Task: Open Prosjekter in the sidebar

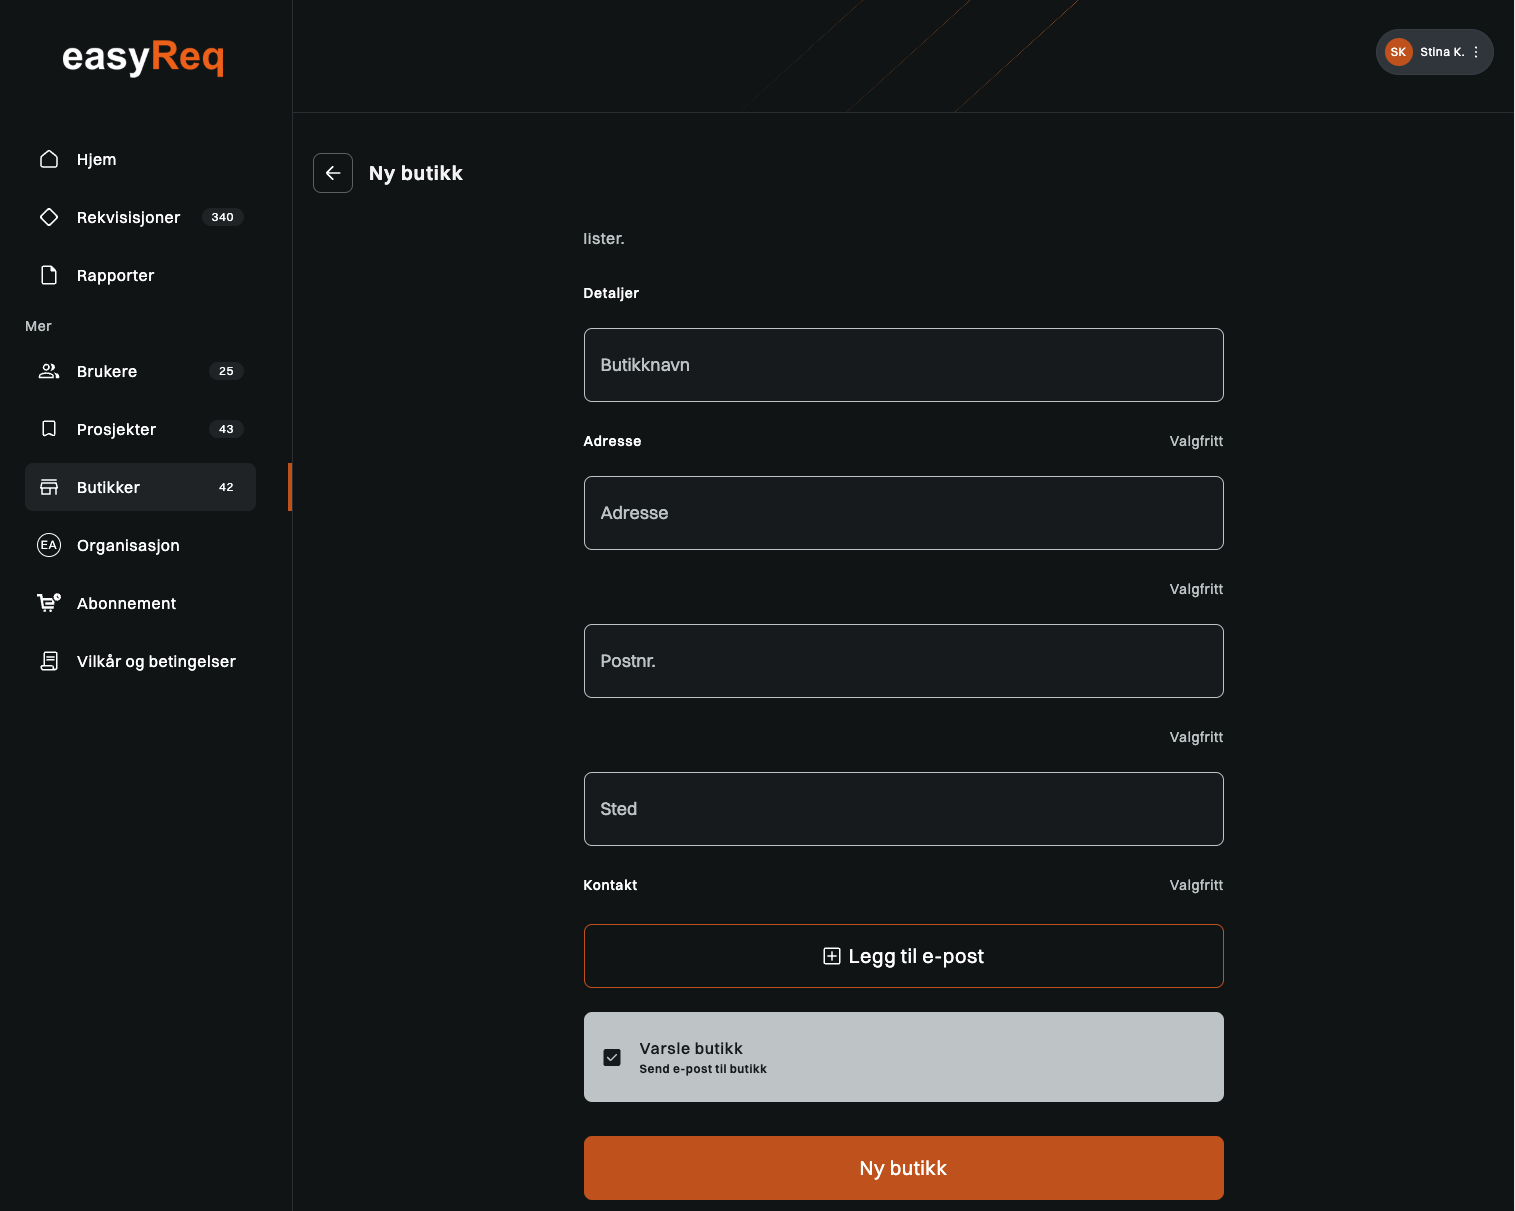Action: point(140,429)
